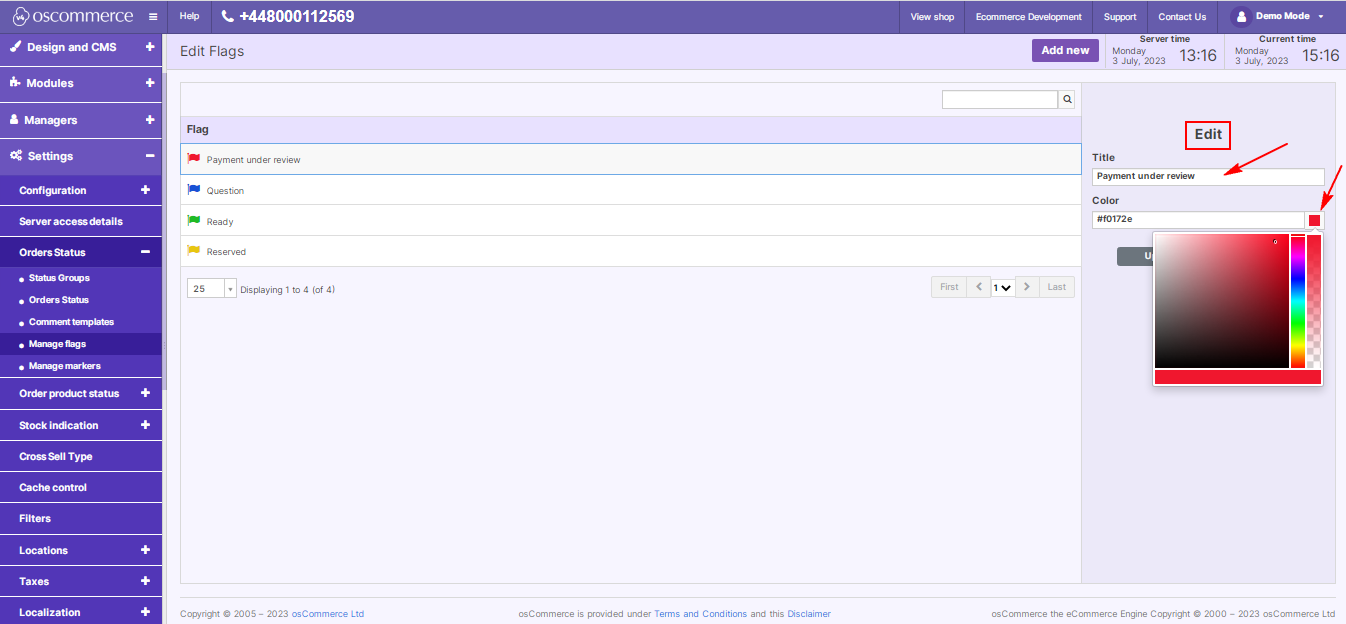The height and width of the screenshot is (624, 1346).
Task: Click the Add new button
Action: (x=1064, y=49)
